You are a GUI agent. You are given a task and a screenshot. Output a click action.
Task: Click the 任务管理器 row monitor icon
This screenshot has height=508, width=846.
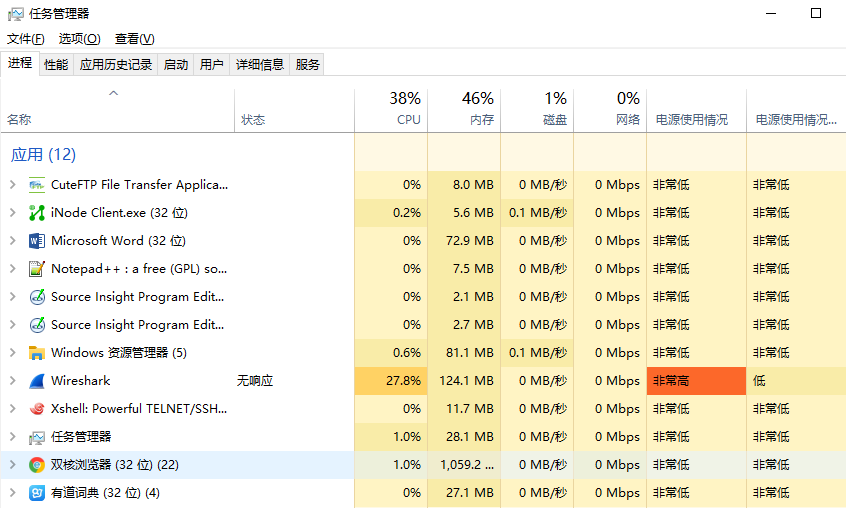37,437
